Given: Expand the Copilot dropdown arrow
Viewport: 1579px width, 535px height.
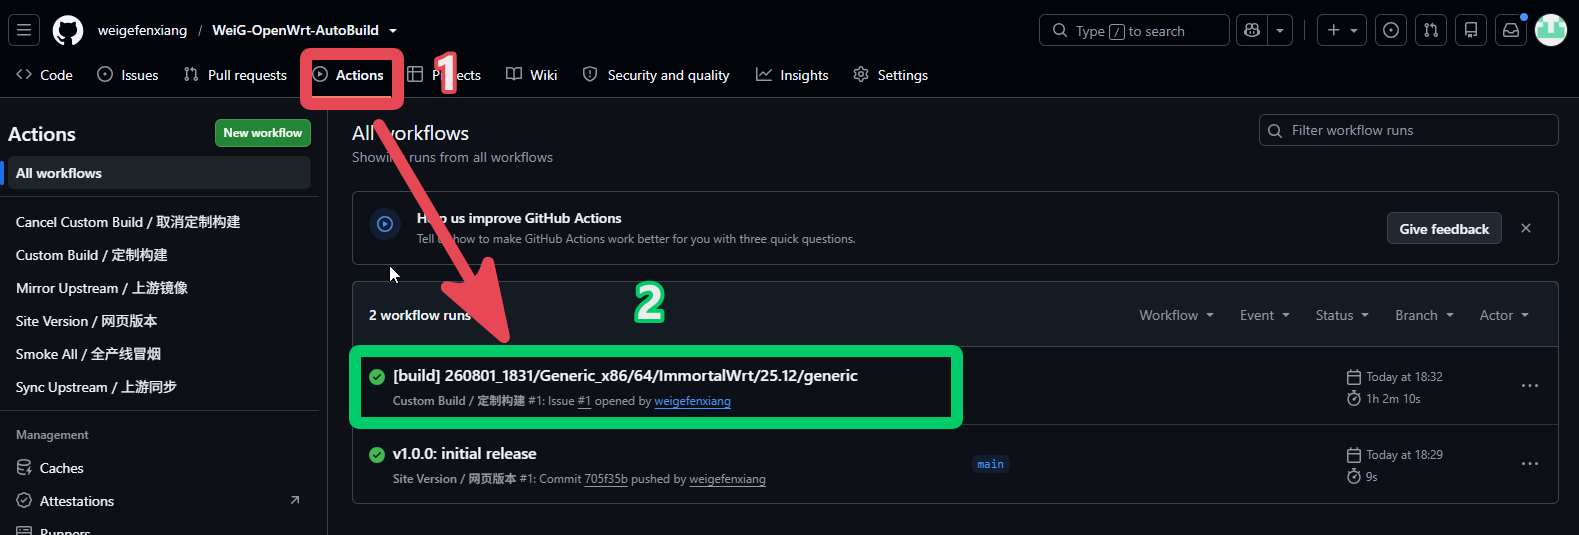Looking at the screenshot, I should (x=1280, y=30).
